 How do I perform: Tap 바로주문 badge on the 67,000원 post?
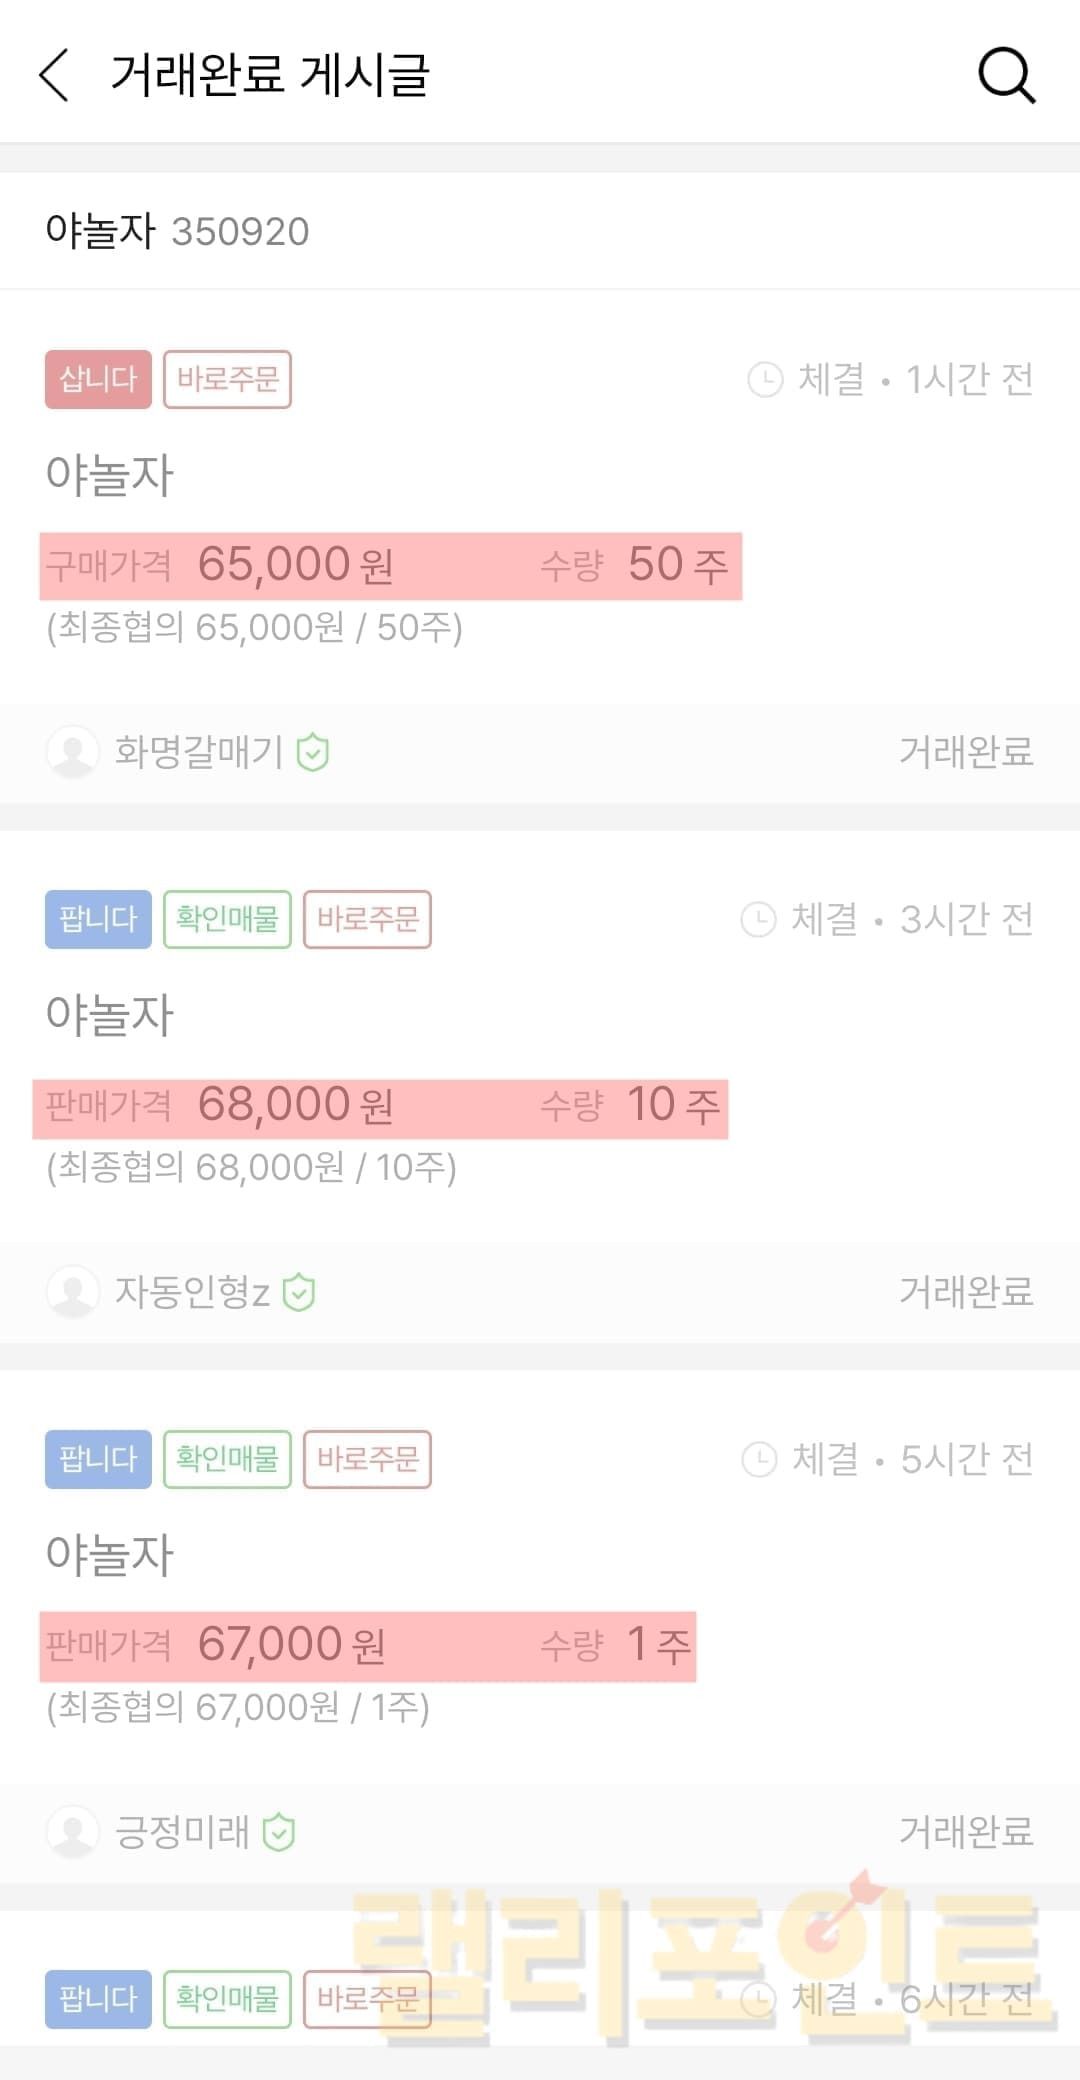(367, 1460)
